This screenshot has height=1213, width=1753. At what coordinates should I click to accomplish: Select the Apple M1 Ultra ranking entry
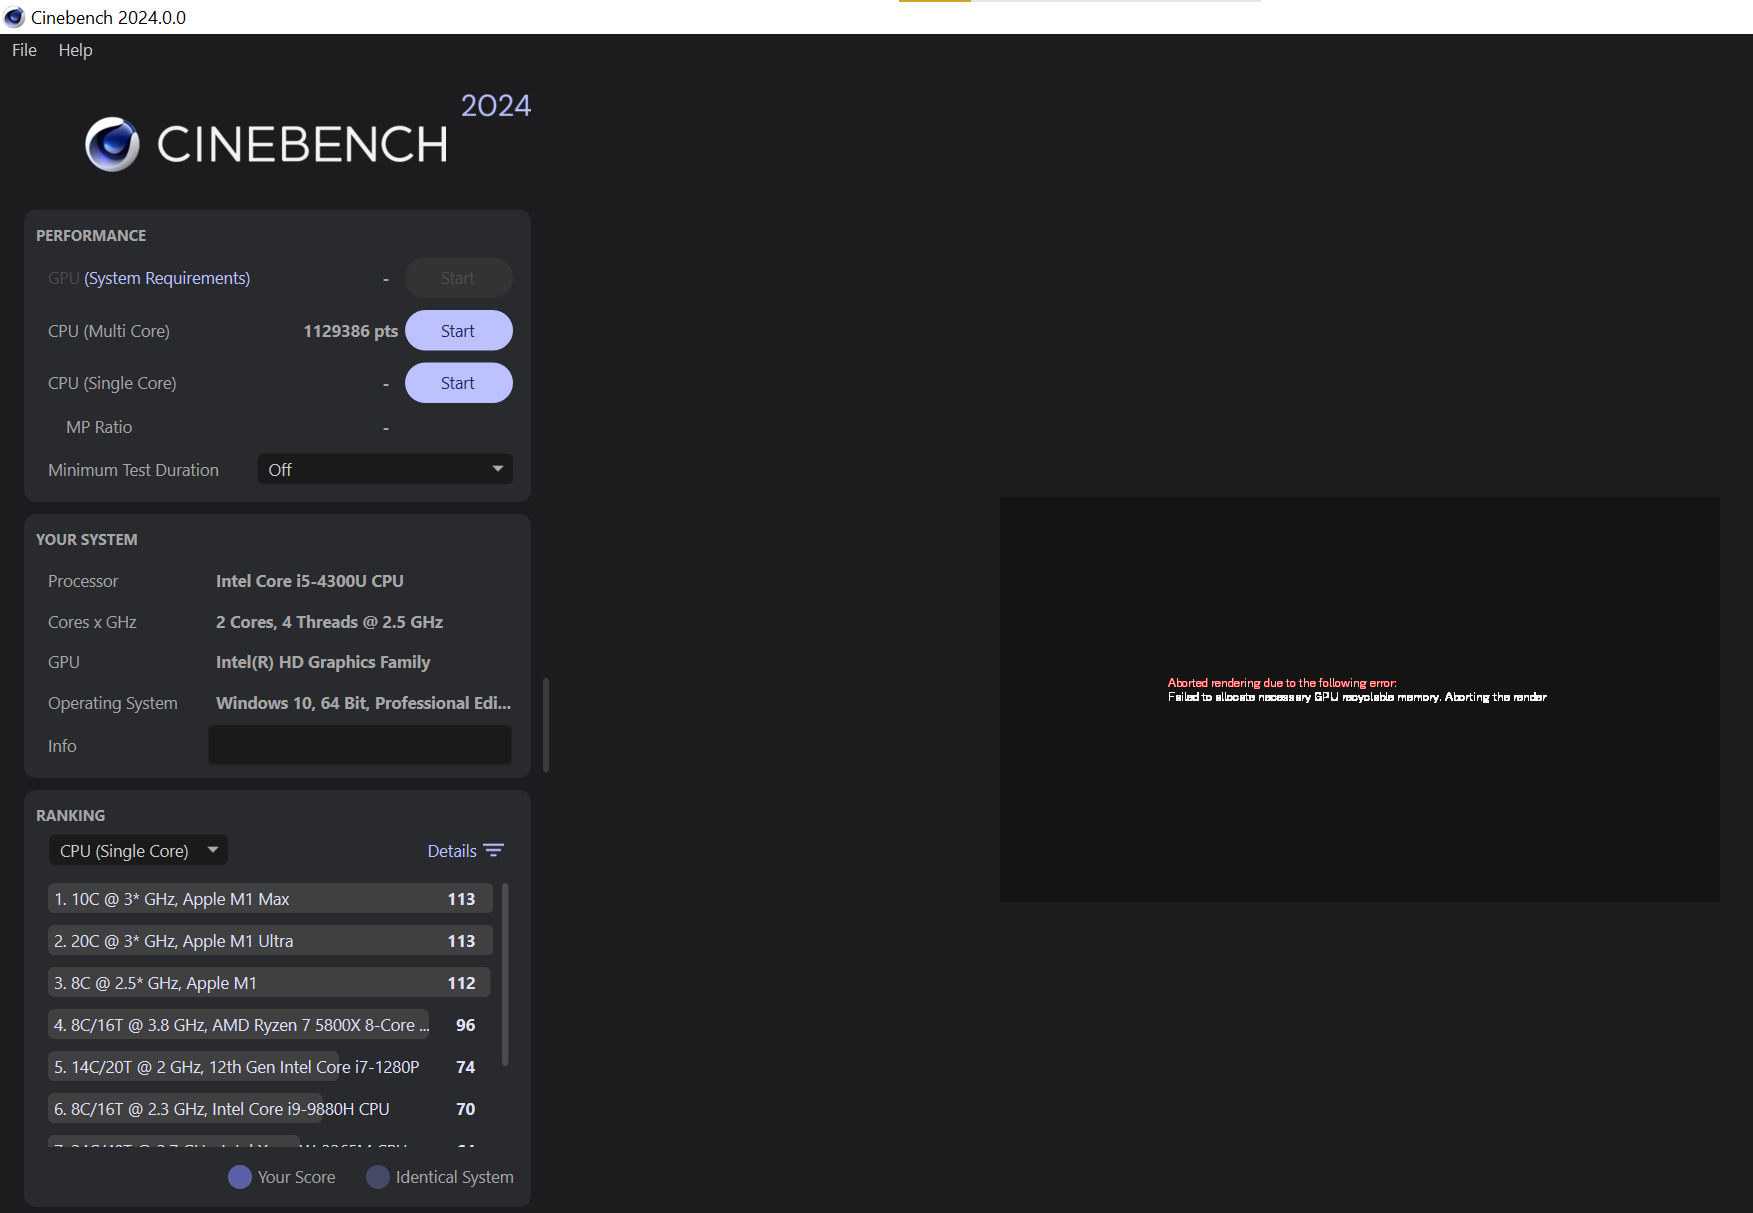pyautogui.click(x=270, y=940)
